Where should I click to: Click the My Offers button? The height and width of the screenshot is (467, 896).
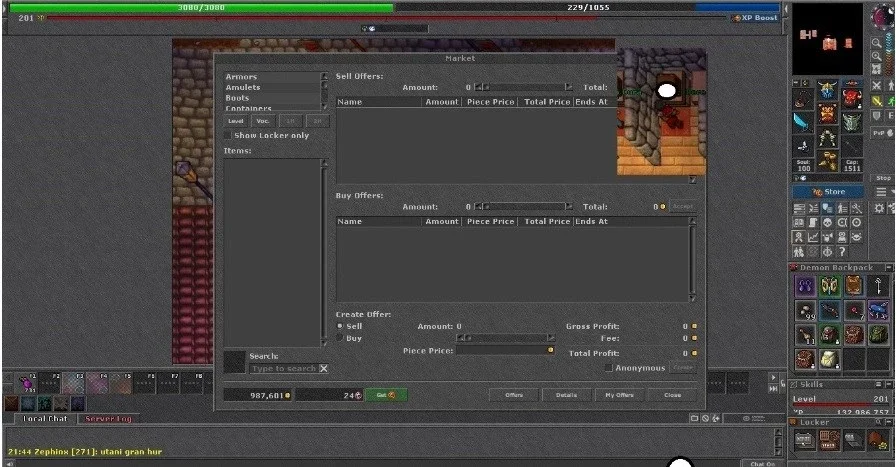(619, 395)
